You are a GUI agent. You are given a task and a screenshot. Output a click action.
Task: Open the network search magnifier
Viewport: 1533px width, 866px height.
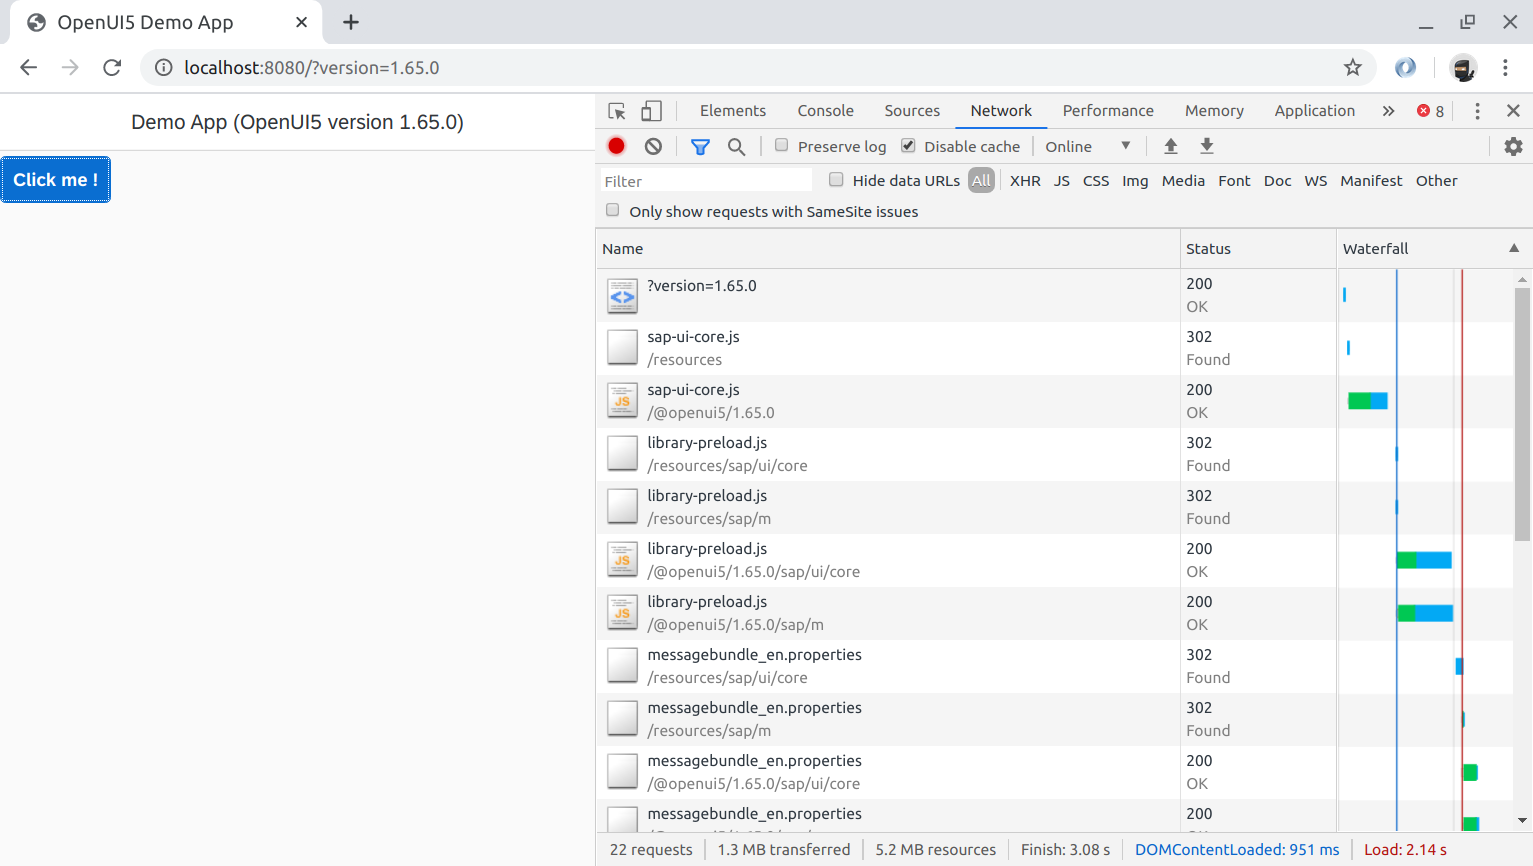pyautogui.click(x=736, y=146)
